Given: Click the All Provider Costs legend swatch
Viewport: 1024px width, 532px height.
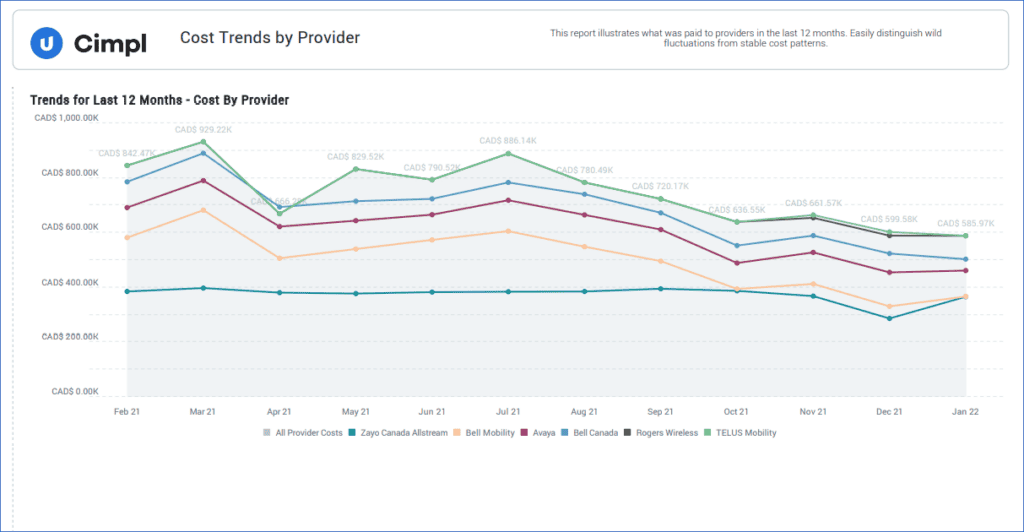Looking at the screenshot, I should (x=266, y=433).
